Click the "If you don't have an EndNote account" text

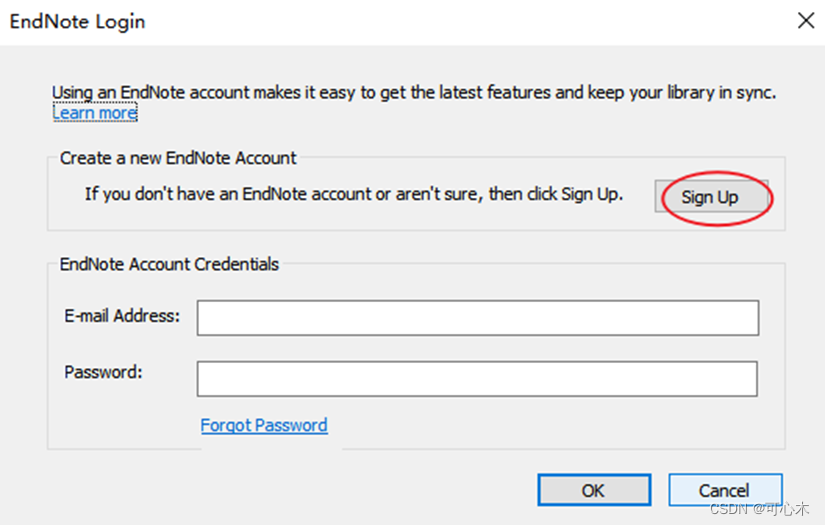pyautogui.click(x=354, y=194)
